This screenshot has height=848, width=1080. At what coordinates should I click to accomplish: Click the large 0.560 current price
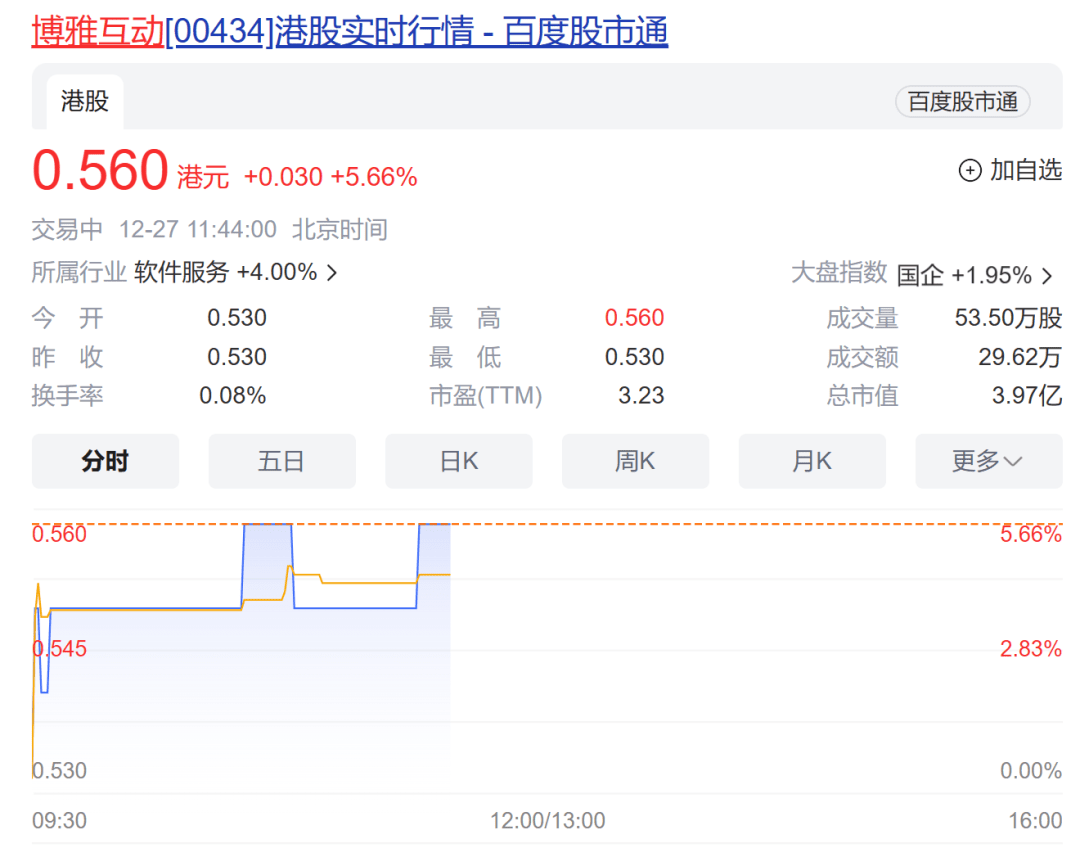100,170
